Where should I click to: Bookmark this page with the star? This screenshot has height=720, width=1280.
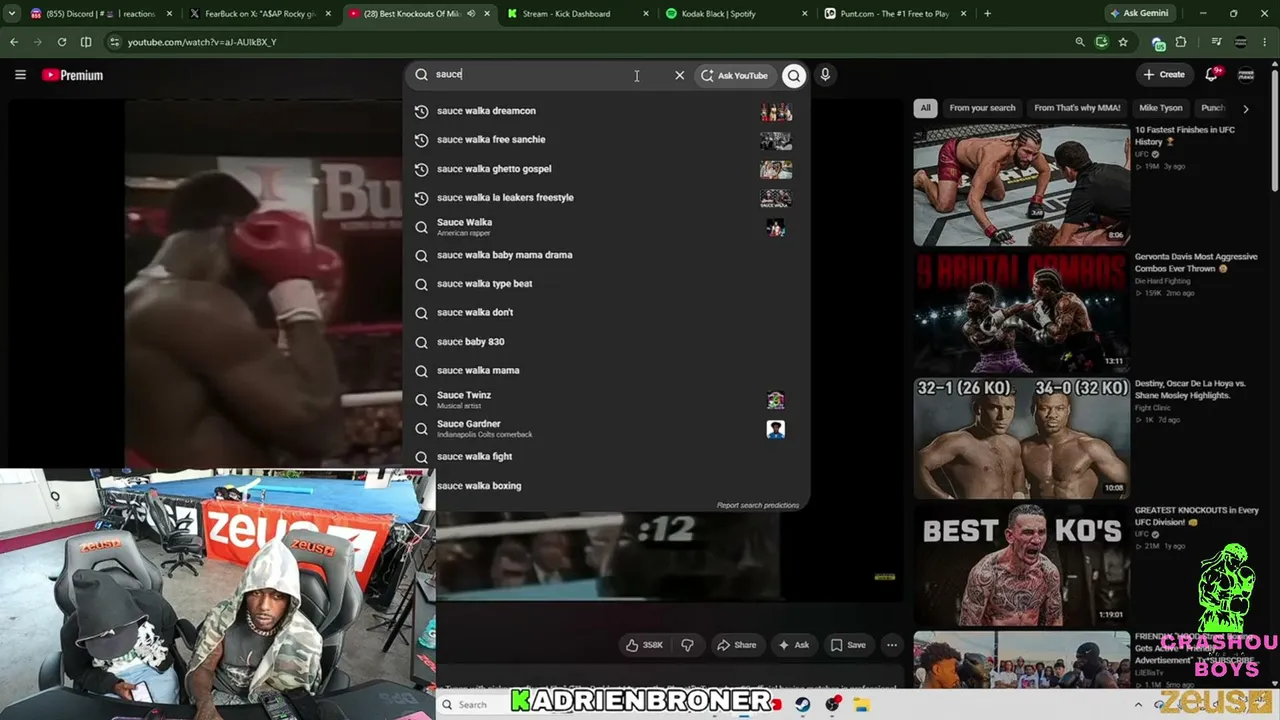pos(1123,42)
